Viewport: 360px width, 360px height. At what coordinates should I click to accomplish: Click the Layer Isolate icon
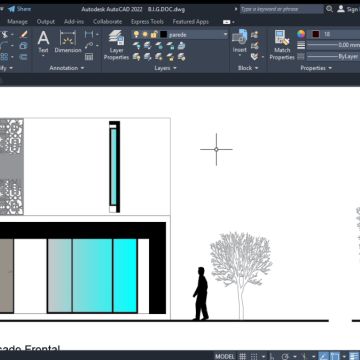pyautogui.click(x=147, y=46)
